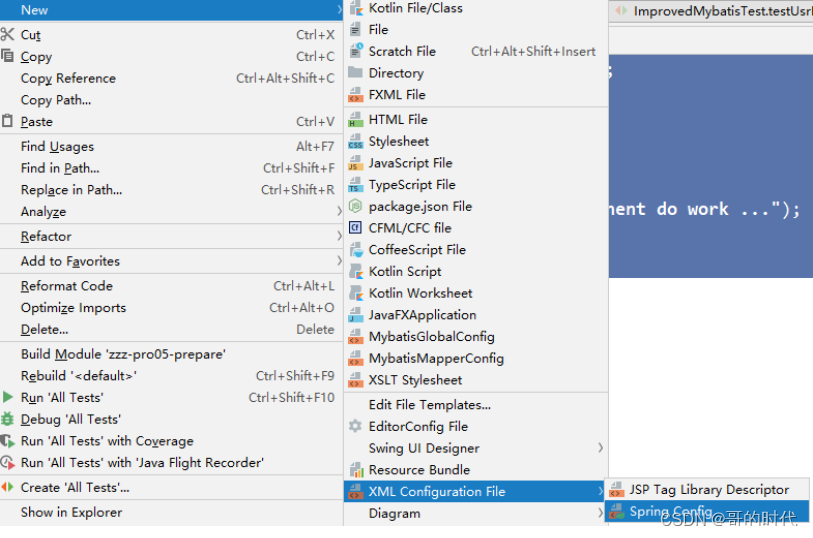Click the JSP Tag Library Descriptor icon
The image size is (813, 538).
click(616, 489)
